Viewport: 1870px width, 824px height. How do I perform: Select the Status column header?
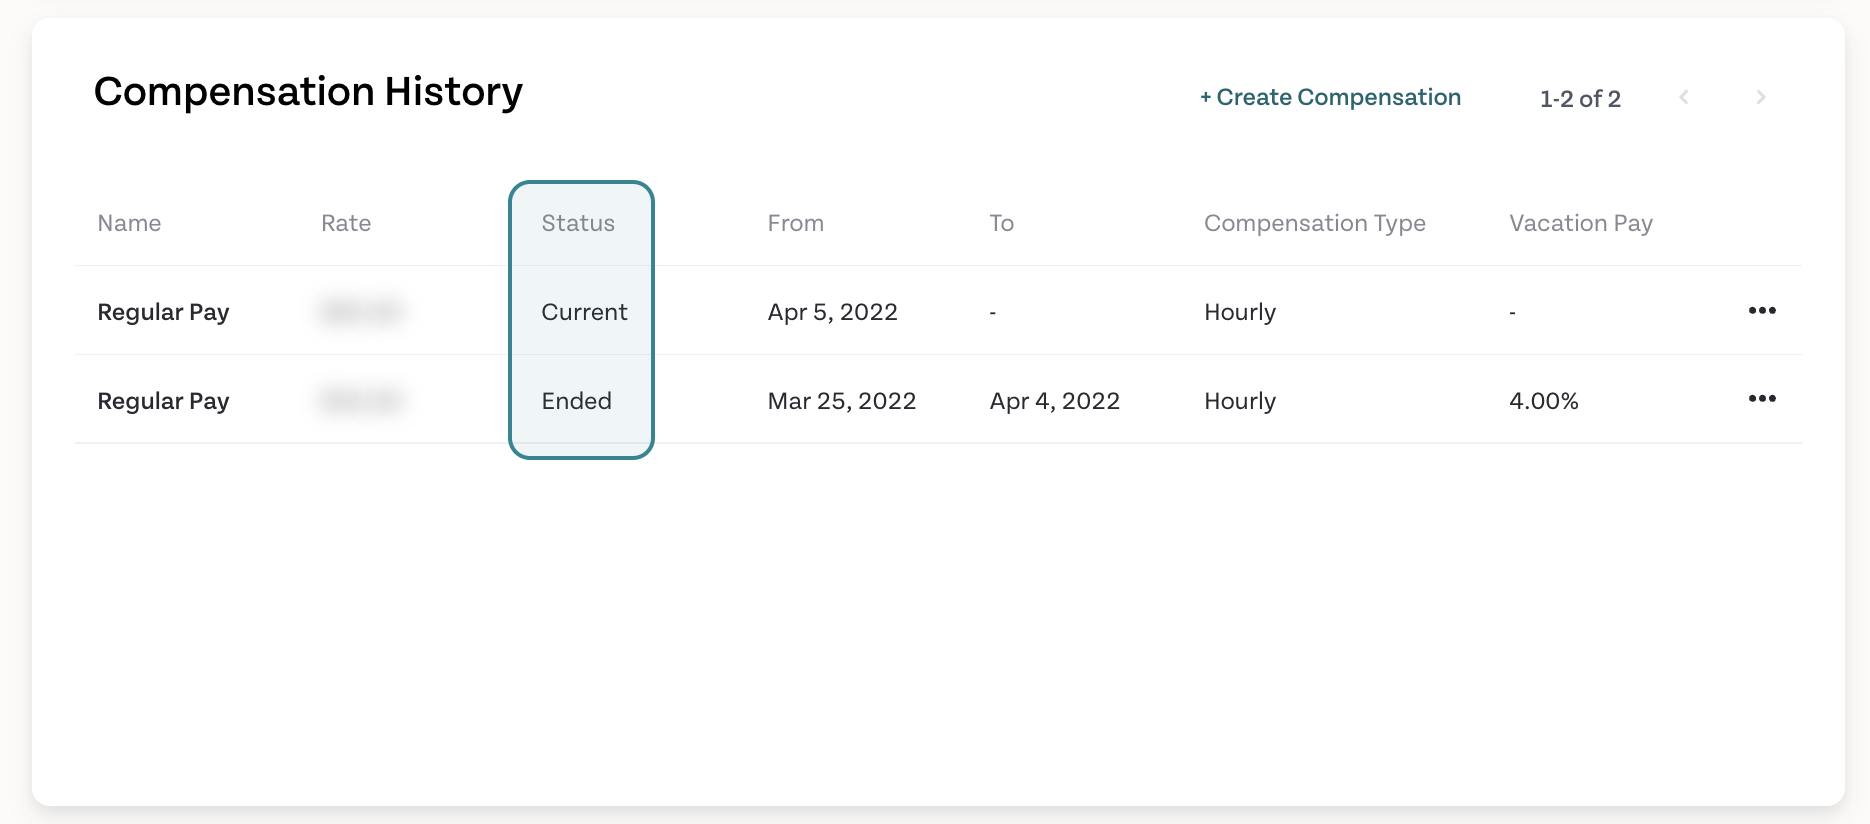click(x=578, y=223)
